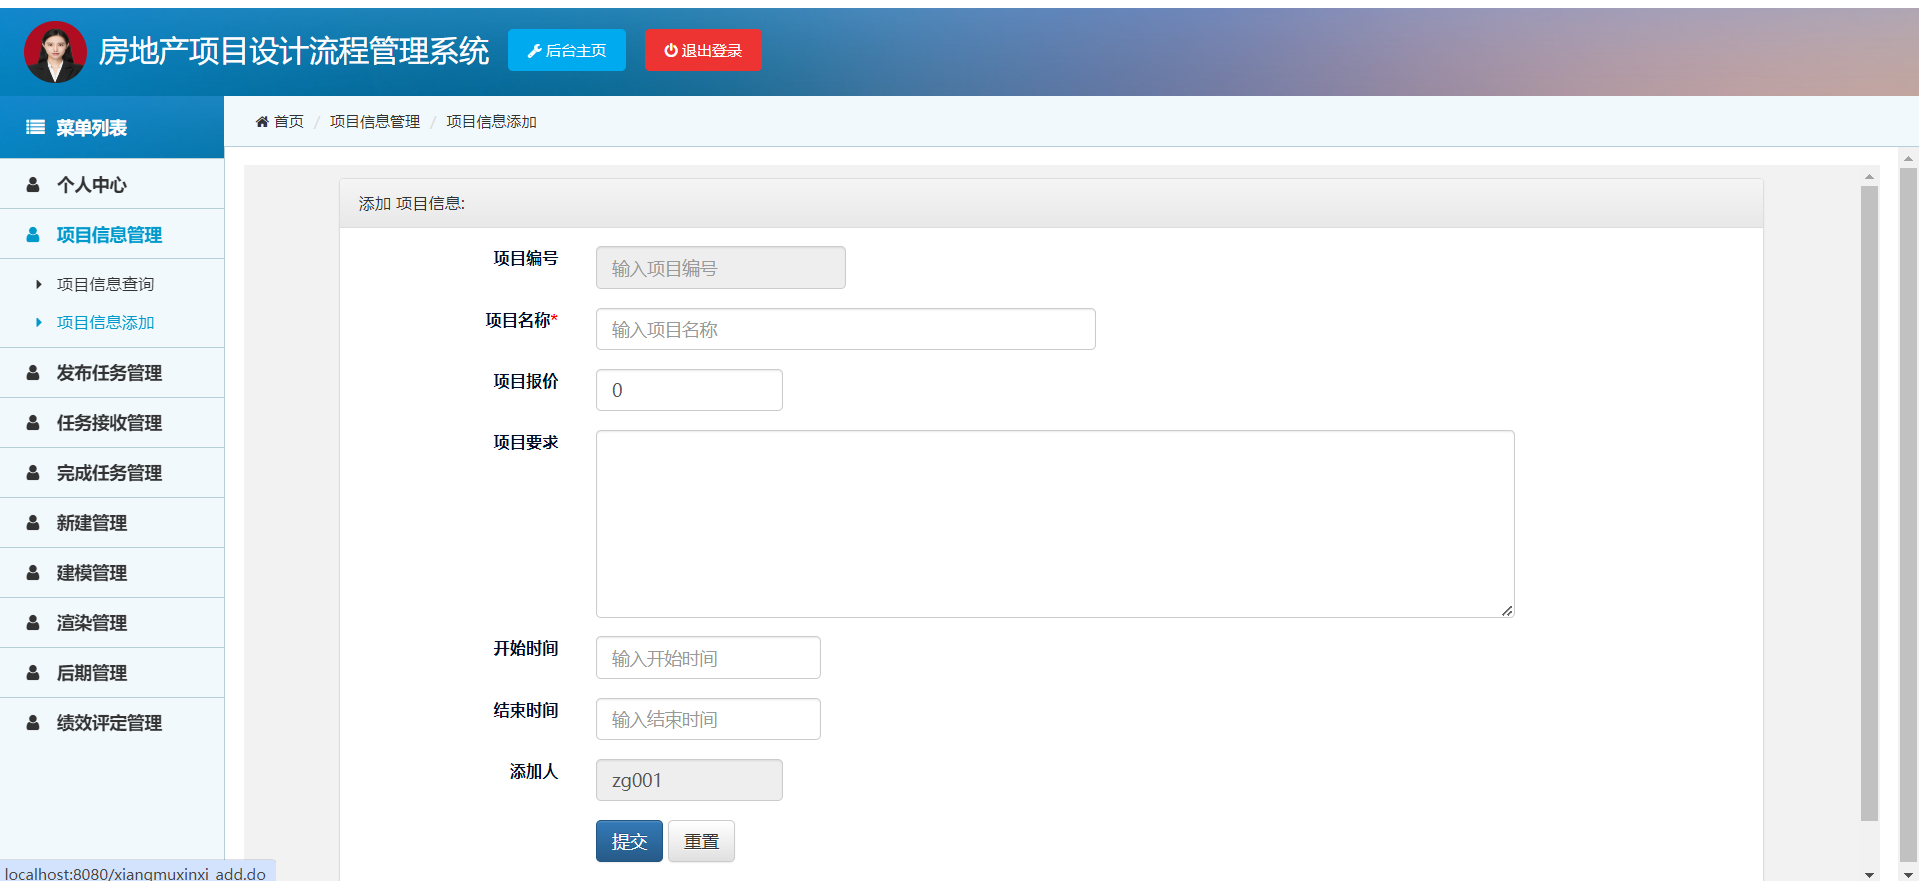Click 退出登录 logout button
The height and width of the screenshot is (881, 1919).
[x=703, y=50]
